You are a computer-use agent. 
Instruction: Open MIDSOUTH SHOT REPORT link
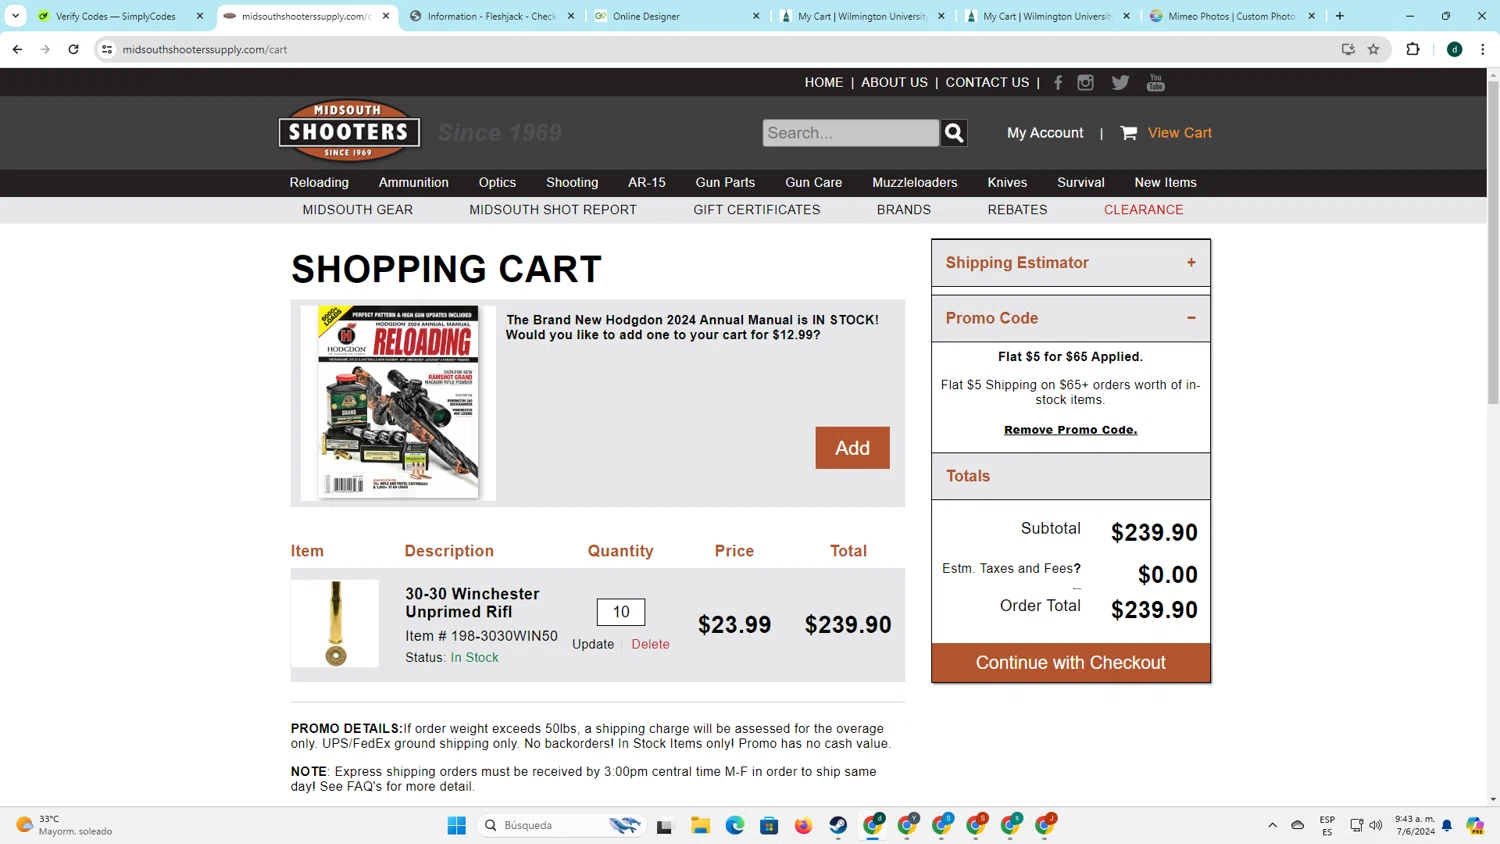(x=553, y=210)
